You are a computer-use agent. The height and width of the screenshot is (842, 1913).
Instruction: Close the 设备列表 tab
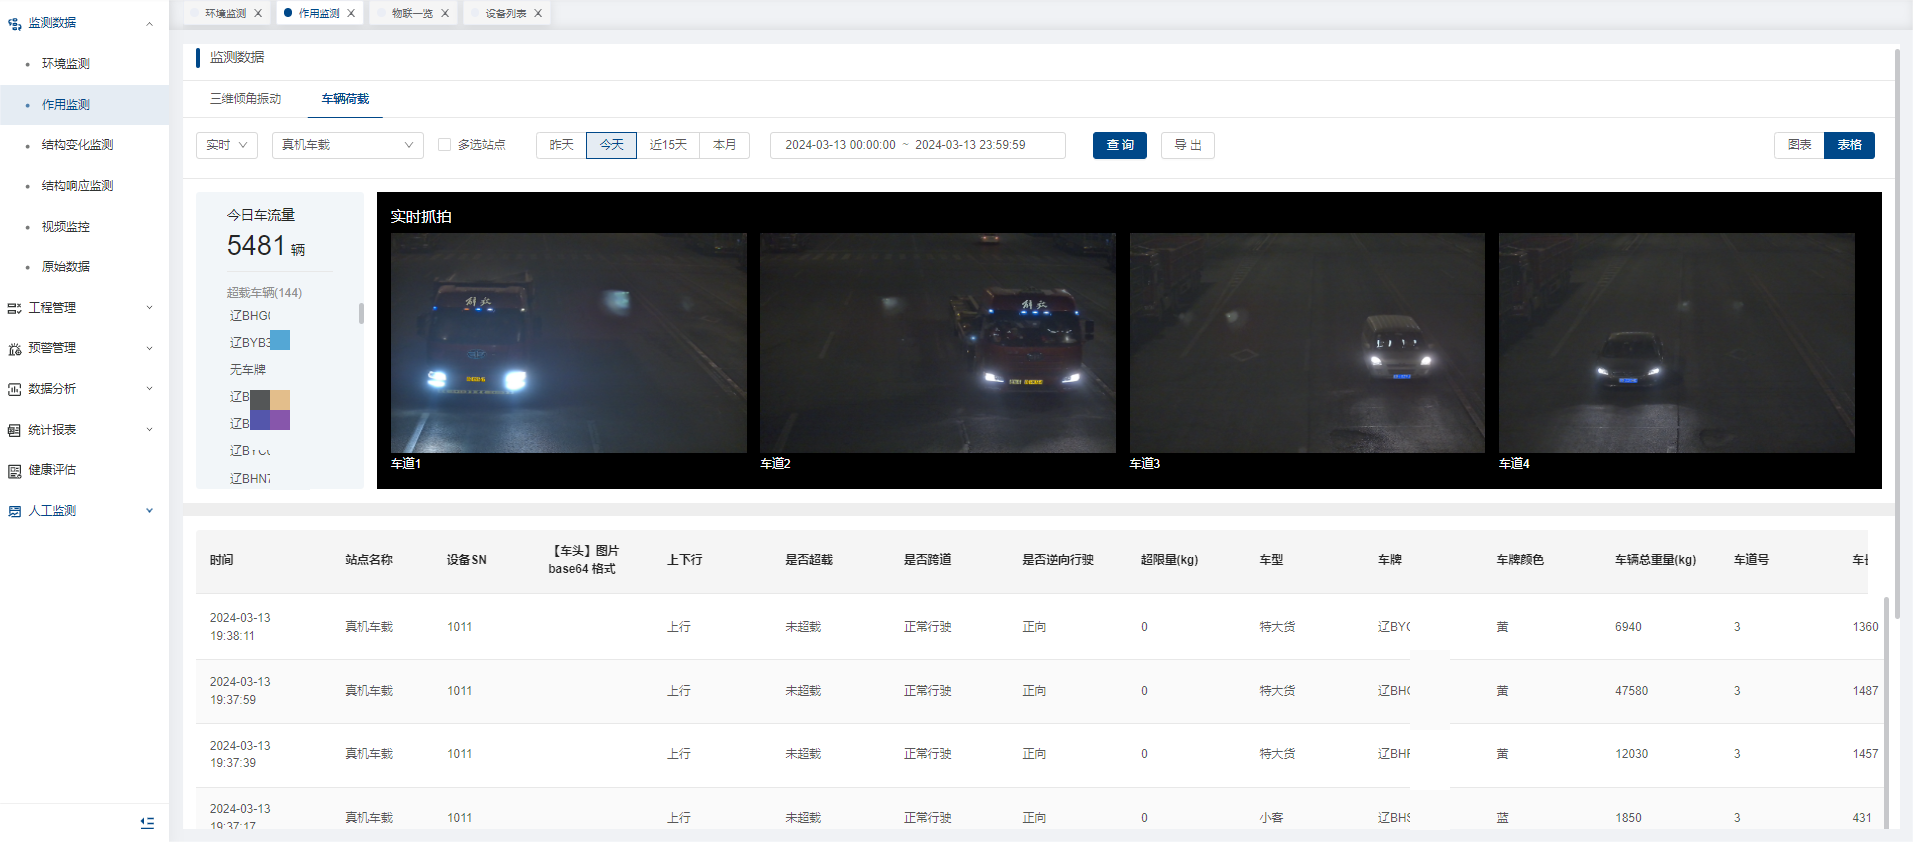coord(538,13)
